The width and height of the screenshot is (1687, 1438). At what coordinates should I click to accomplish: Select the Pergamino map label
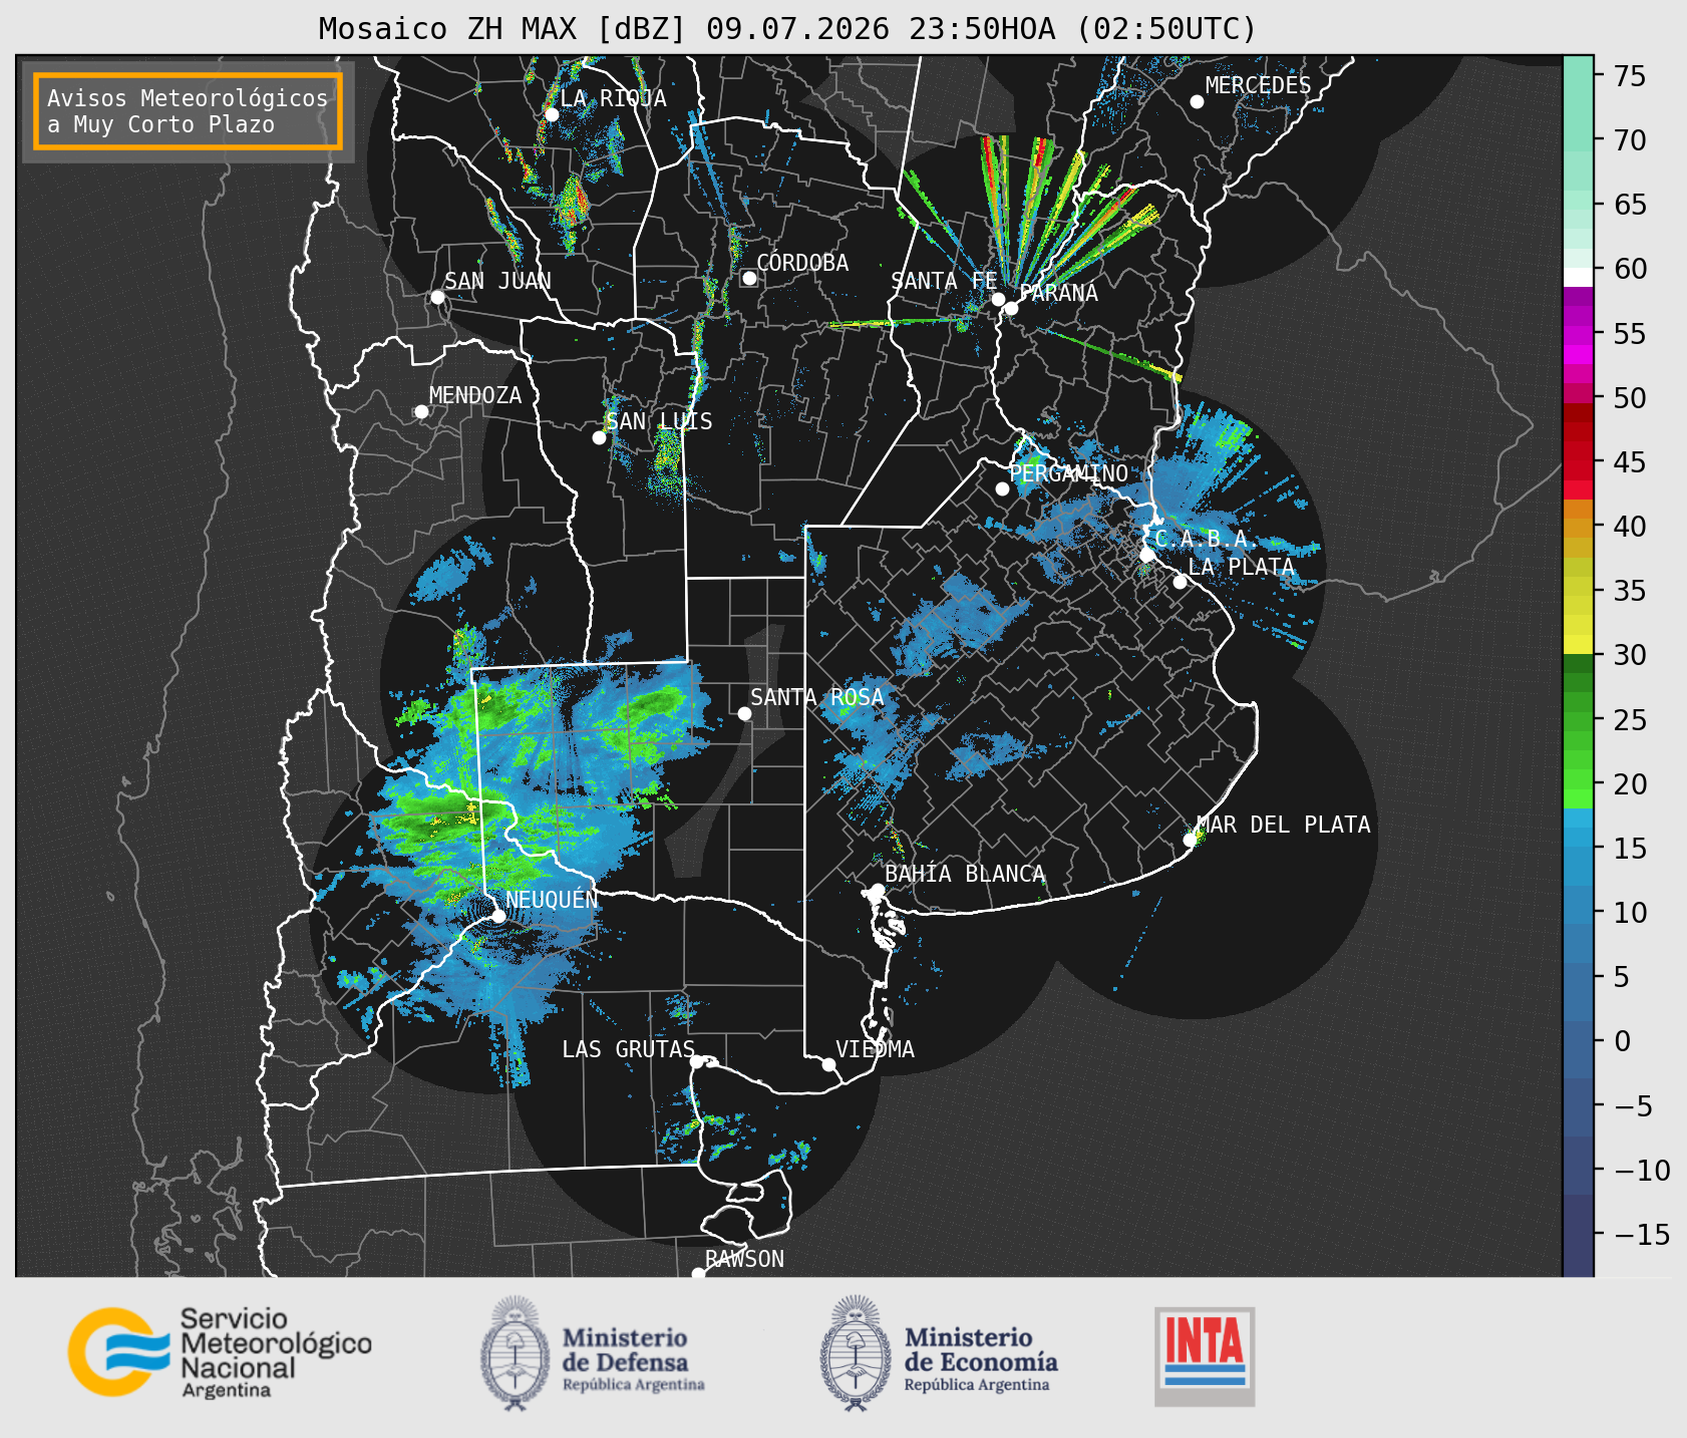[x=1069, y=473]
